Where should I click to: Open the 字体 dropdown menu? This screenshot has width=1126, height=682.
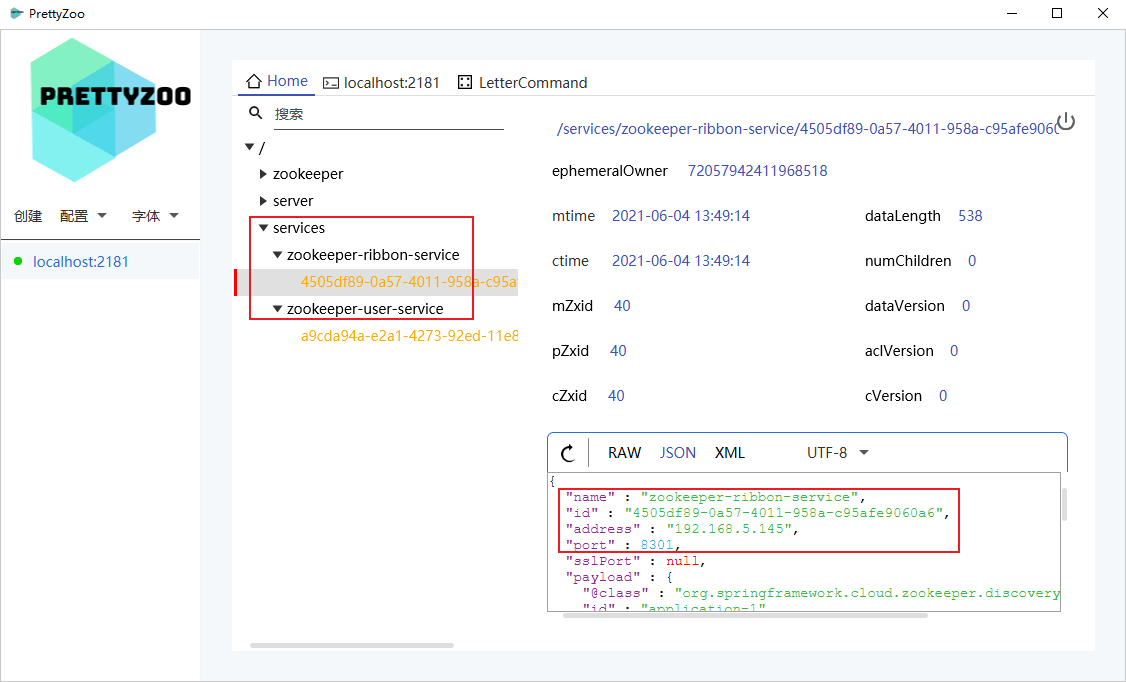[155, 216]
